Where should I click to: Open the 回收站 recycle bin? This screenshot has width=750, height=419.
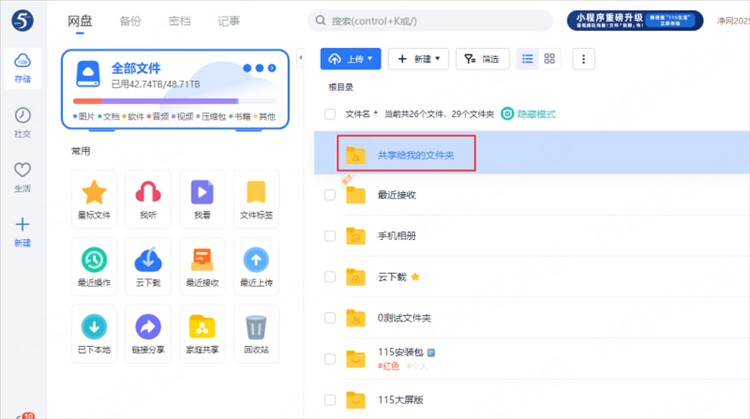[256, 334]
